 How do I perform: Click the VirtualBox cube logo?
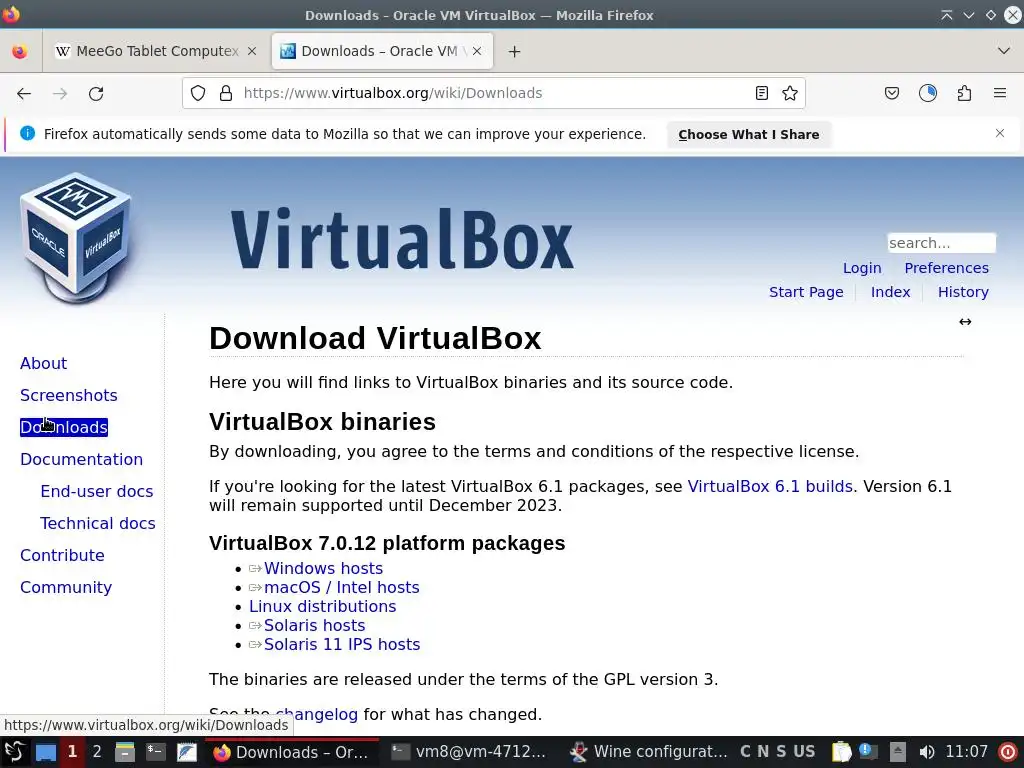76,238
